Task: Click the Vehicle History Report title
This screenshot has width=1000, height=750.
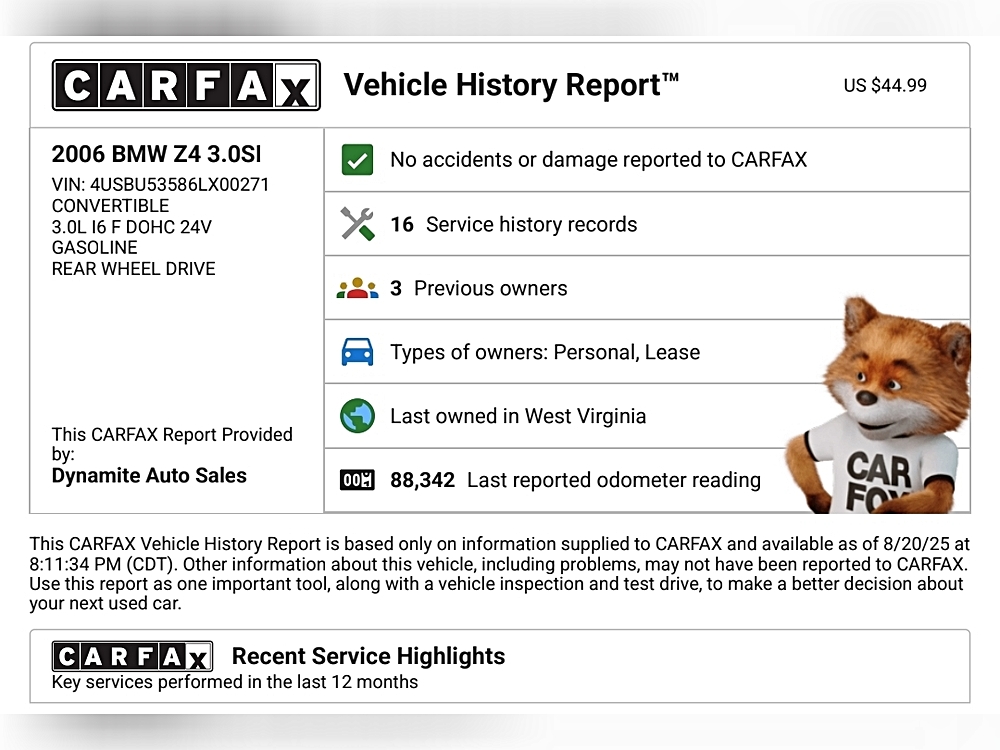Action: [x=511, y=85]
